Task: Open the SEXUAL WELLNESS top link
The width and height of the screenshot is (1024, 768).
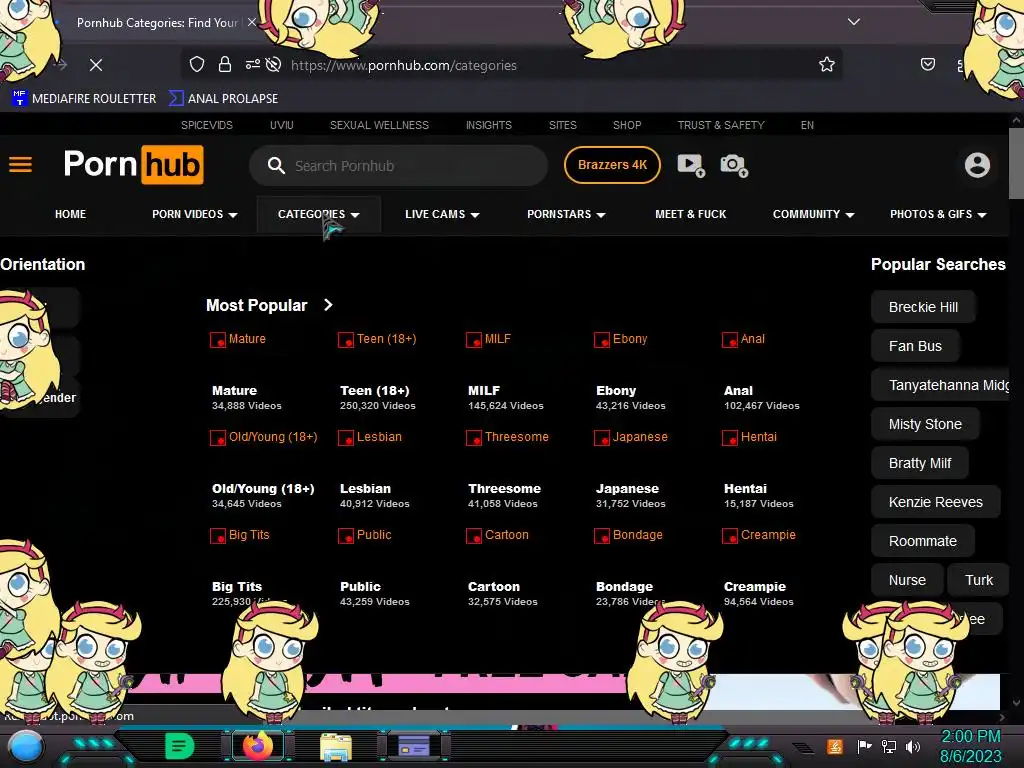Action: point(379,125)
